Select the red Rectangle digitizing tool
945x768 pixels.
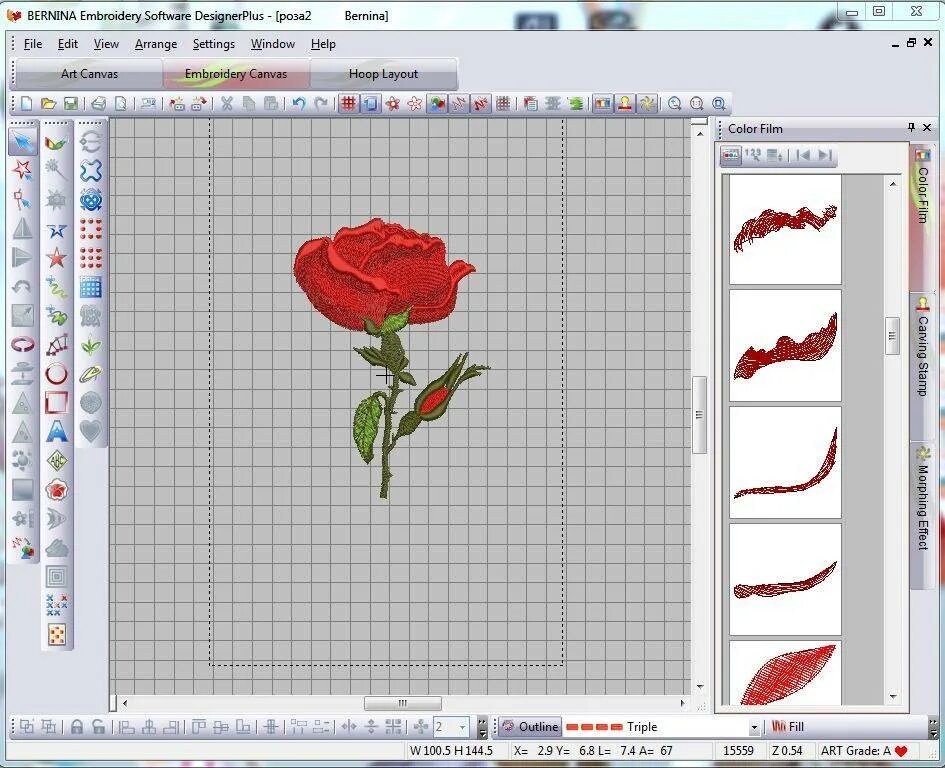click(57, 403)
